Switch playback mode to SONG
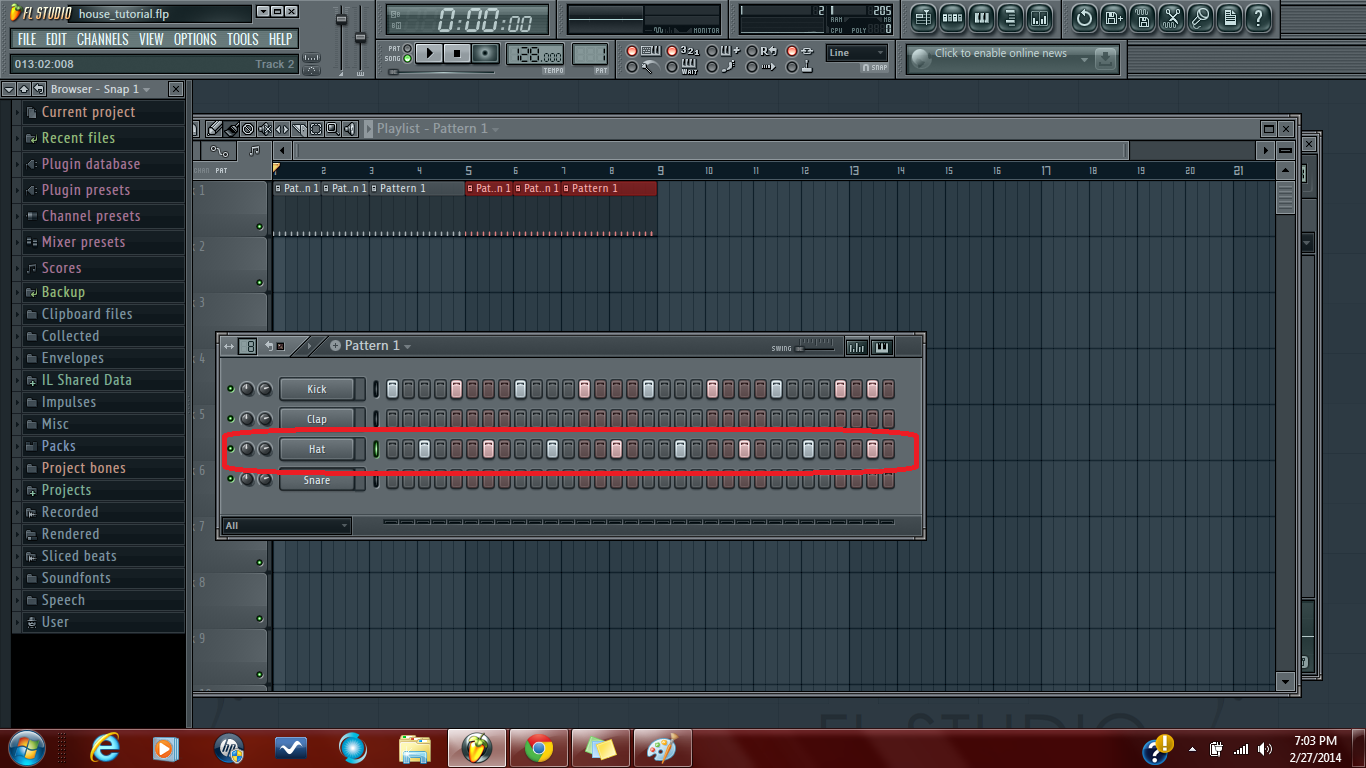1366x768 pixels. [406, 56]
